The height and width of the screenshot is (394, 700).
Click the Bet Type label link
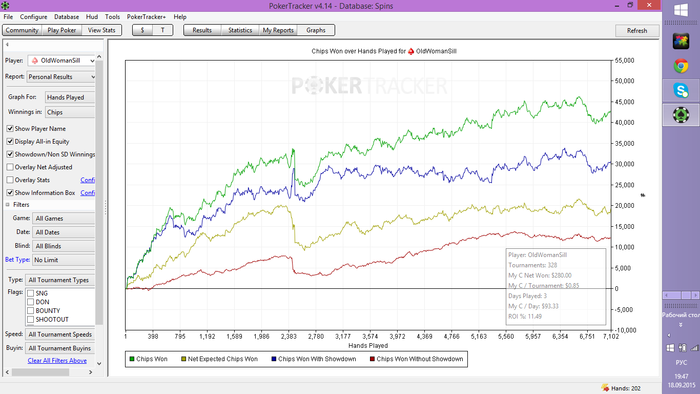coord(17,259)
